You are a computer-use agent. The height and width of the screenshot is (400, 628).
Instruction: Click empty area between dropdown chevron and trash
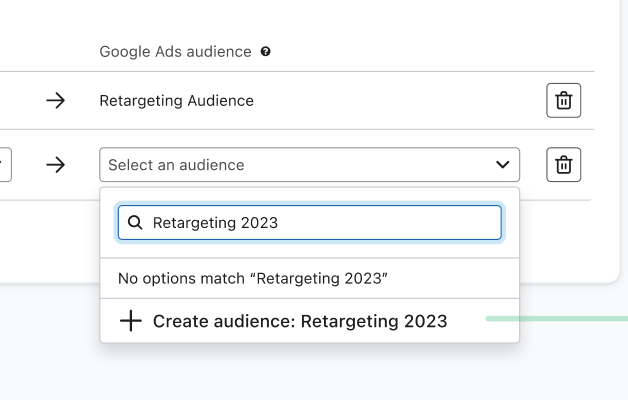coord(533,165)
